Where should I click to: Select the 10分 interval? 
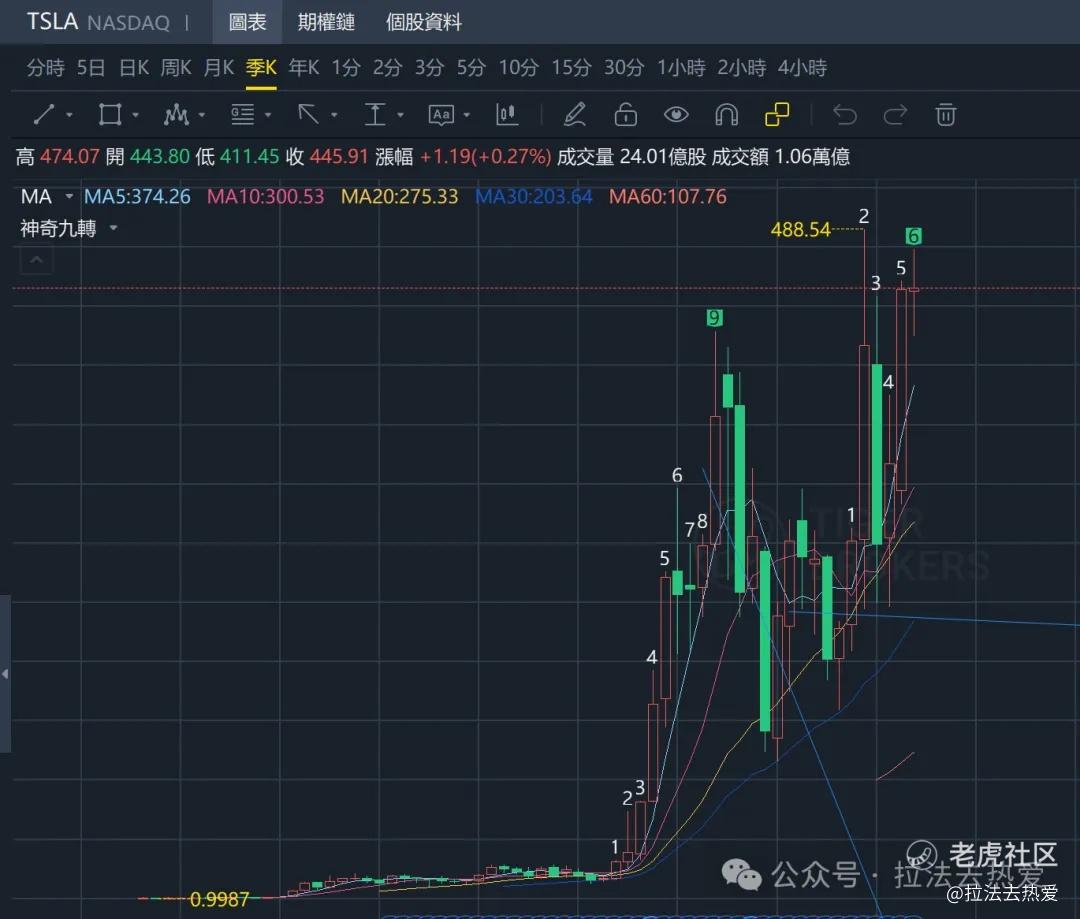(x=519, y=68)
